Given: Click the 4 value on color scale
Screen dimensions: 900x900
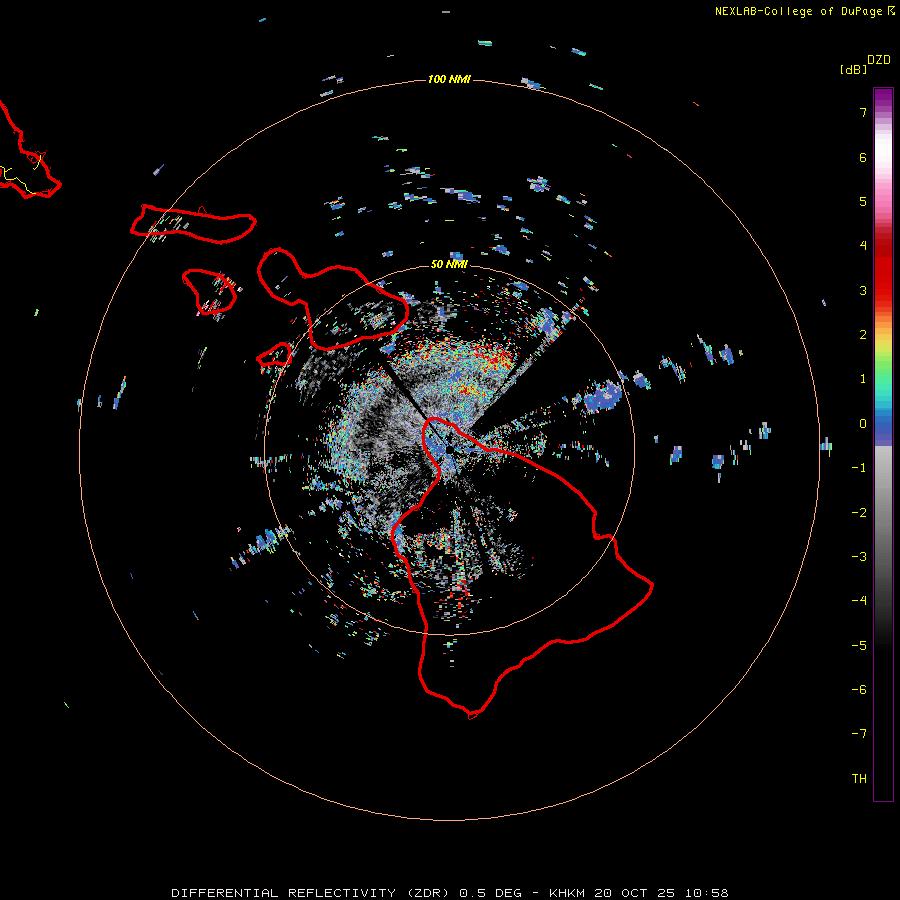Looking at the screenshot, I should click(x=863, y=246).
